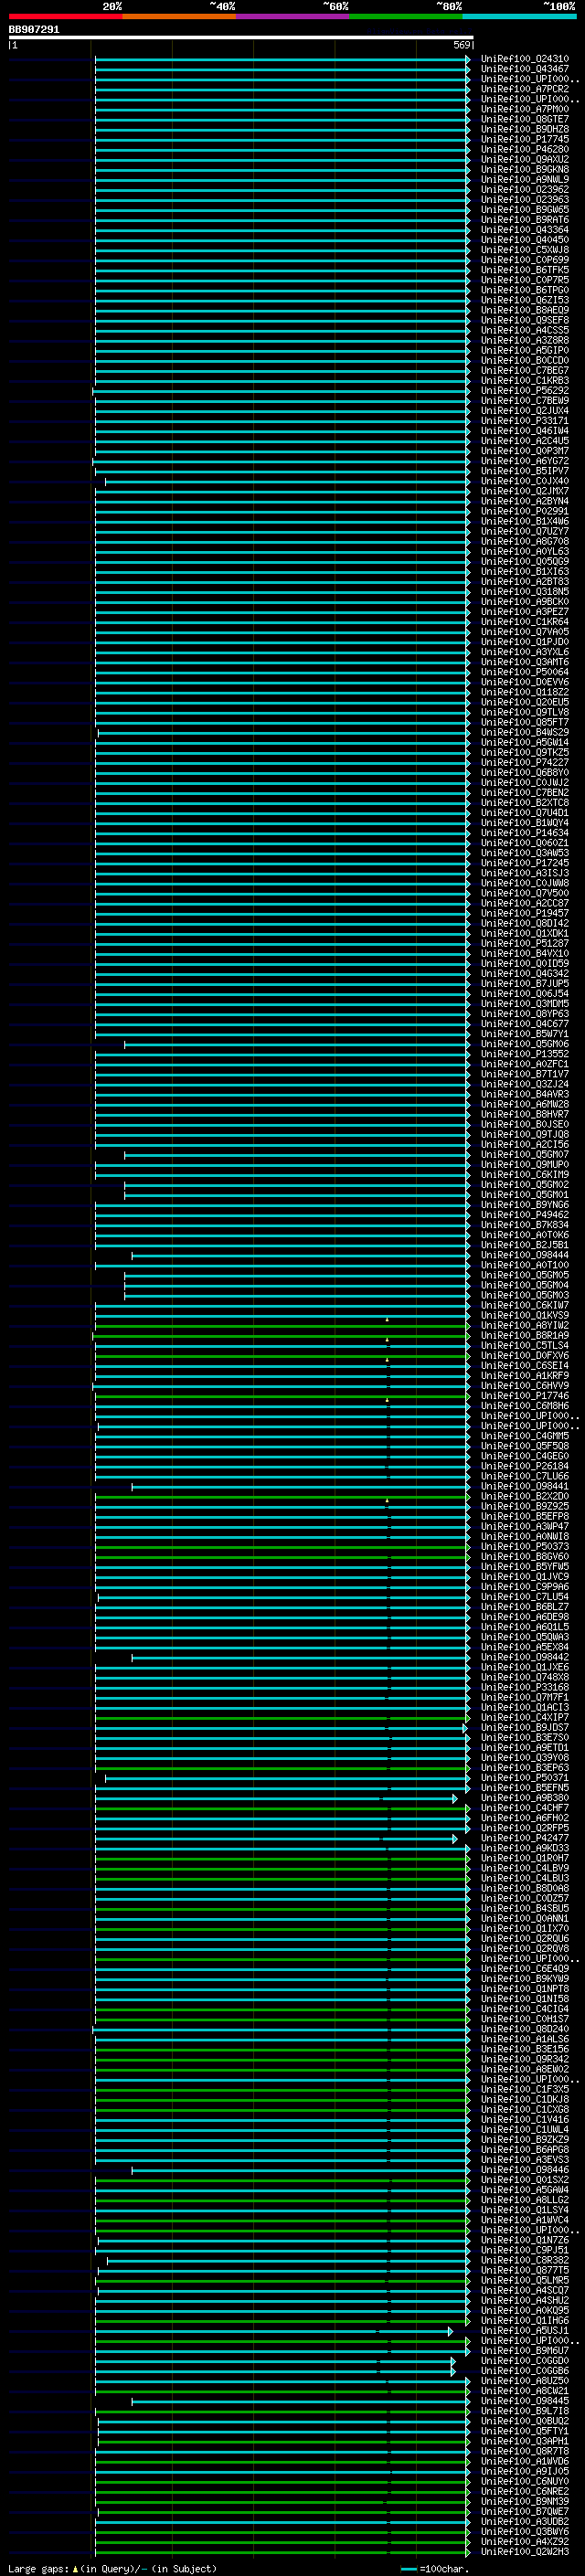Click the green alignment bar of UniRef100_P50373
The image size is (585, 2576).
(x=282, y=1547)
